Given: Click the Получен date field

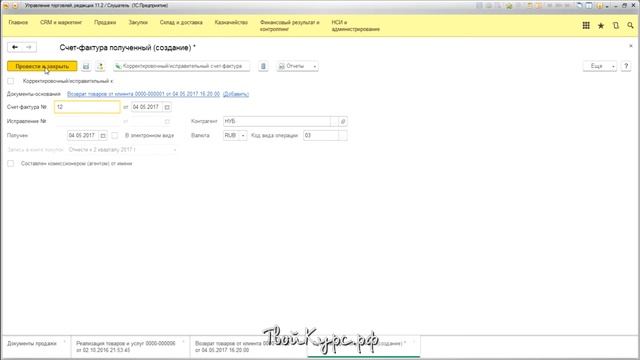Looking at the screenshot, I should tap(82, 136).
